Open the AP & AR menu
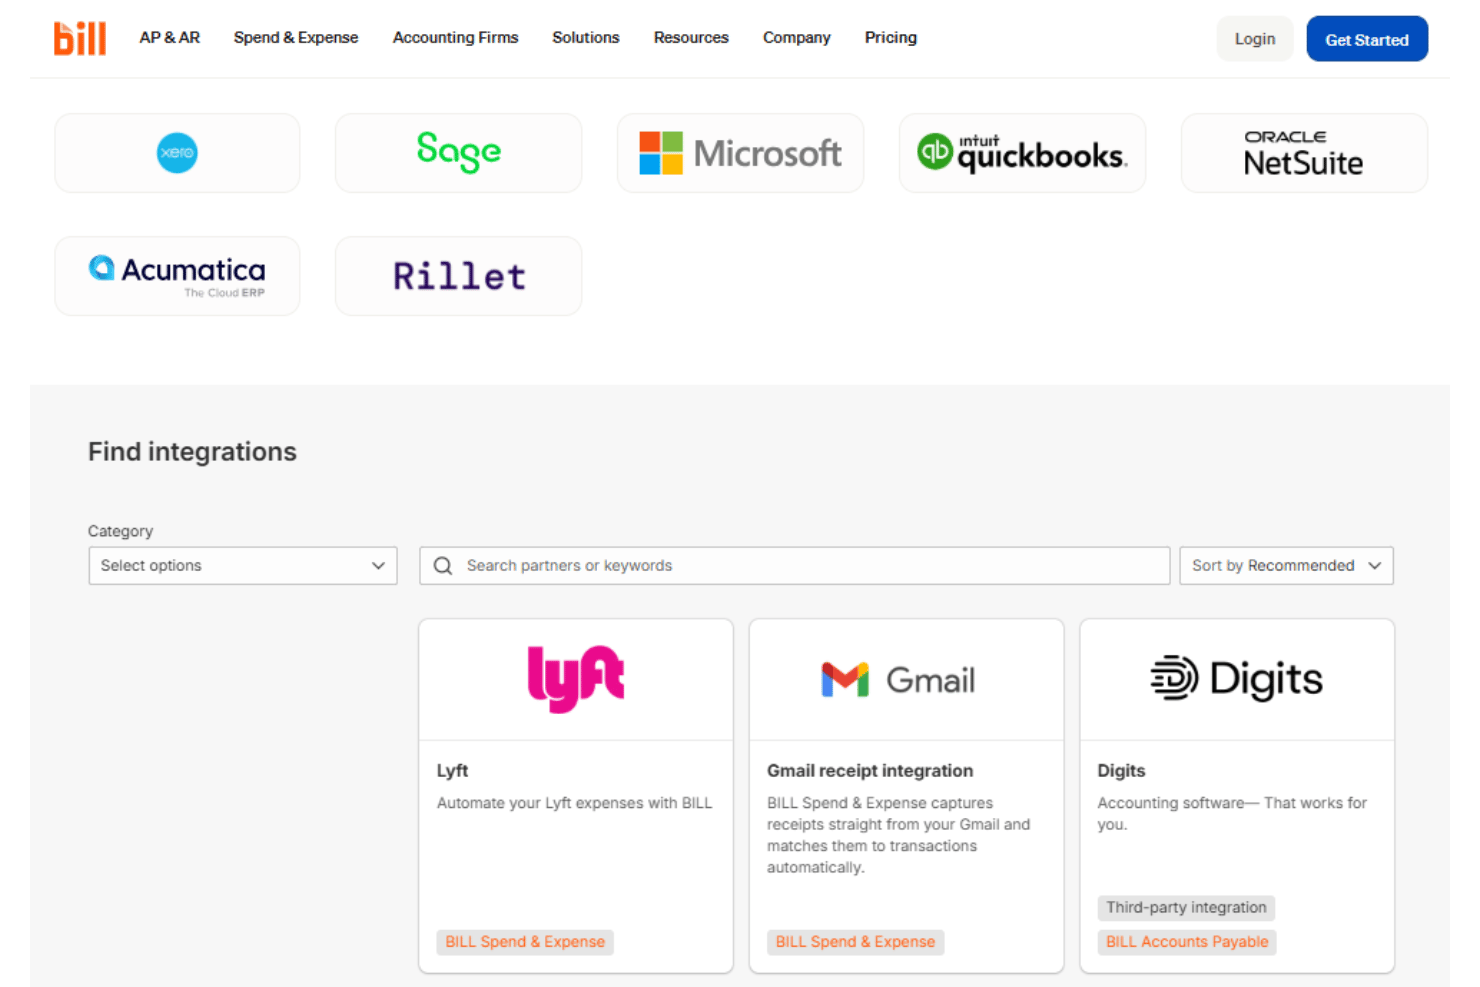This screenshot has height=987, width=1480. [170, 38]
